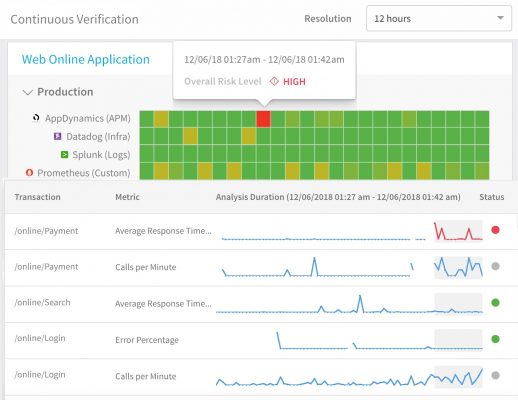Click the Analysis Duration column header
The width and height of the screenshot is (518, 400).
[338, 197]
